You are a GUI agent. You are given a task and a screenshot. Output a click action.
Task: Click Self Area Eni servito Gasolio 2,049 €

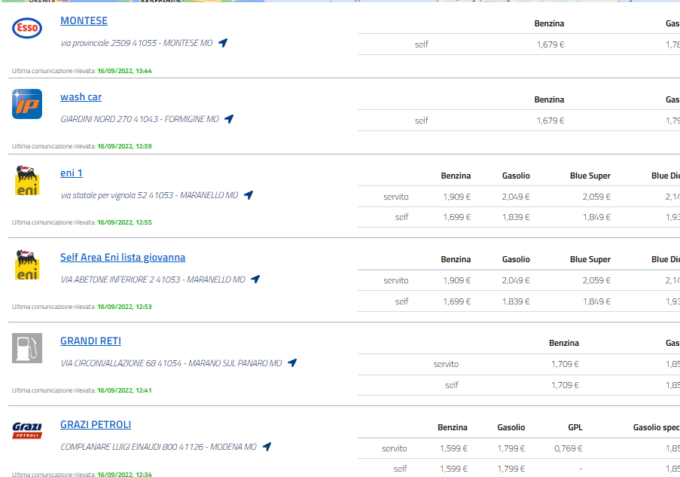[x=516, y=281]
